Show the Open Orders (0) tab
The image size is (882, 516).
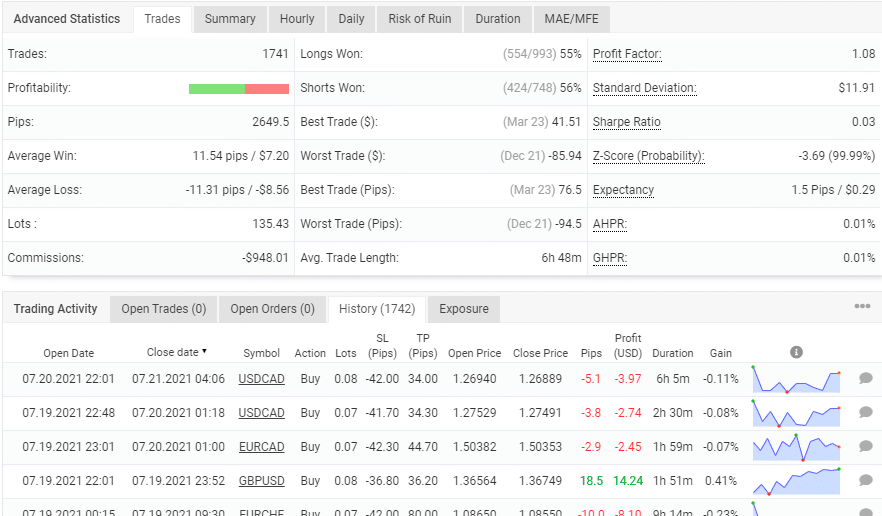pos(272,309)
